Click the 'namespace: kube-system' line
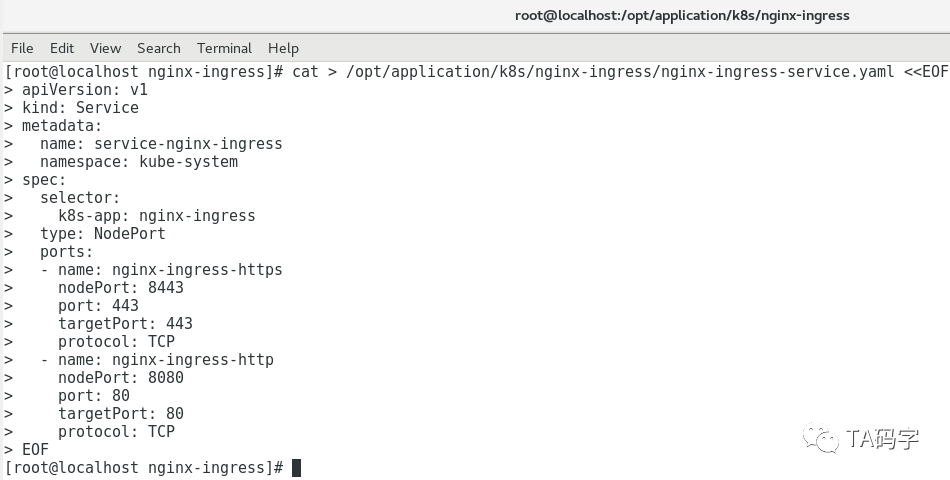This screenshot has width=950, height=480. click(139, 162)
